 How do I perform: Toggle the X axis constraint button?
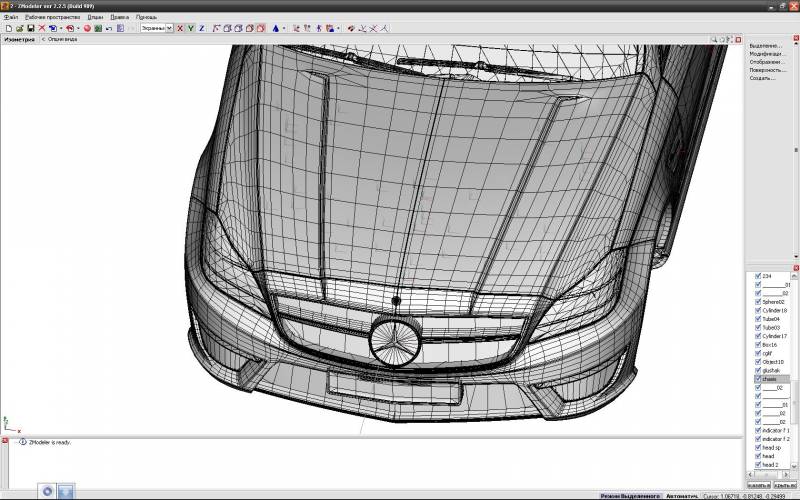point(180,29)
